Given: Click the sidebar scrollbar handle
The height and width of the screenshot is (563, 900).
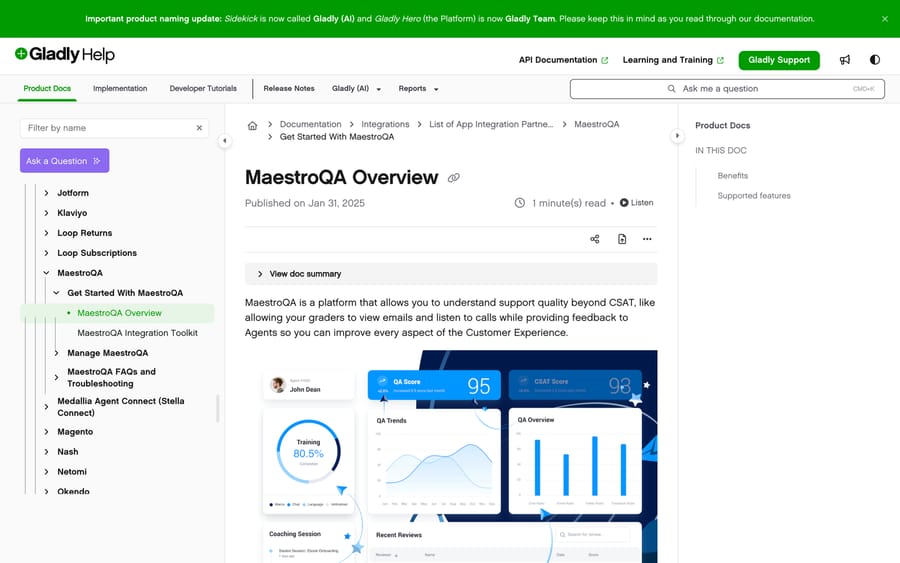Looking at the screenshot, I should 218,409.
